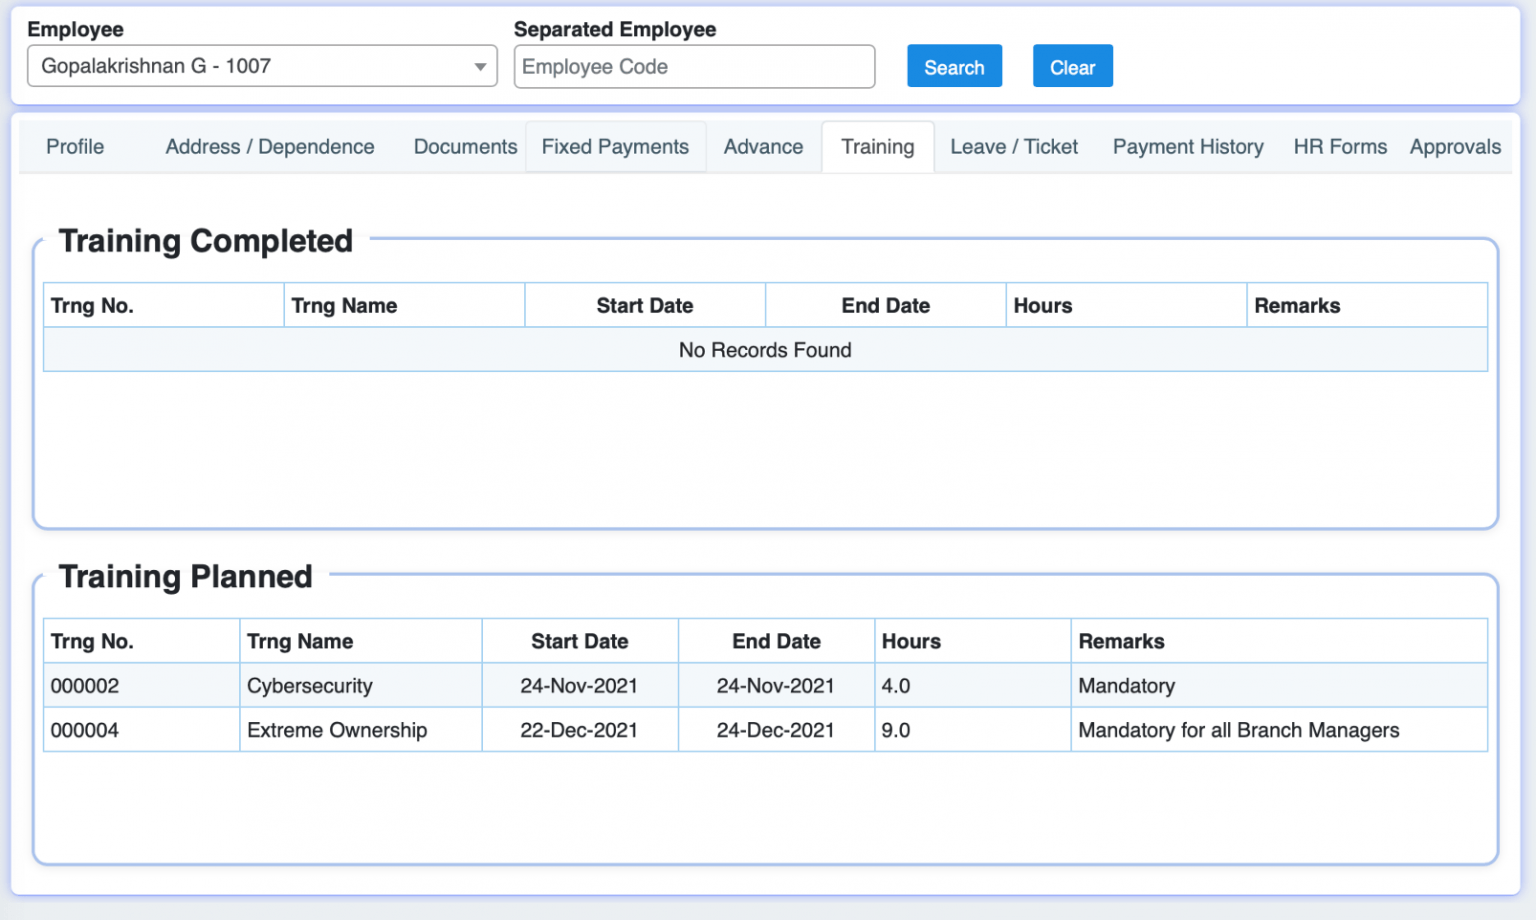Go to the Approvals tab
The height and width of the screenshot is (920, 1536).
1455,147
